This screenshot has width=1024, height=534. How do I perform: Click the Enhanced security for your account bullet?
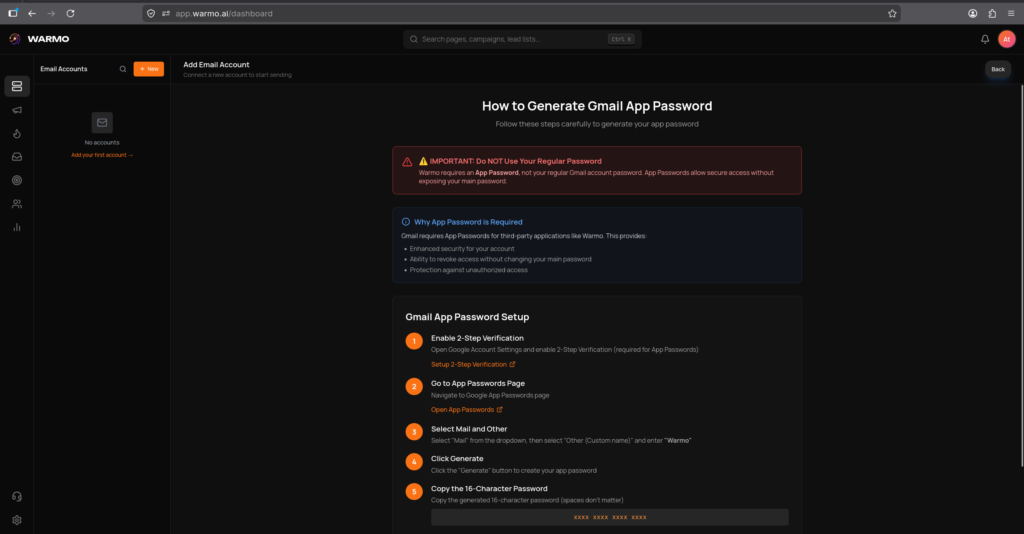tap(462, 249)
